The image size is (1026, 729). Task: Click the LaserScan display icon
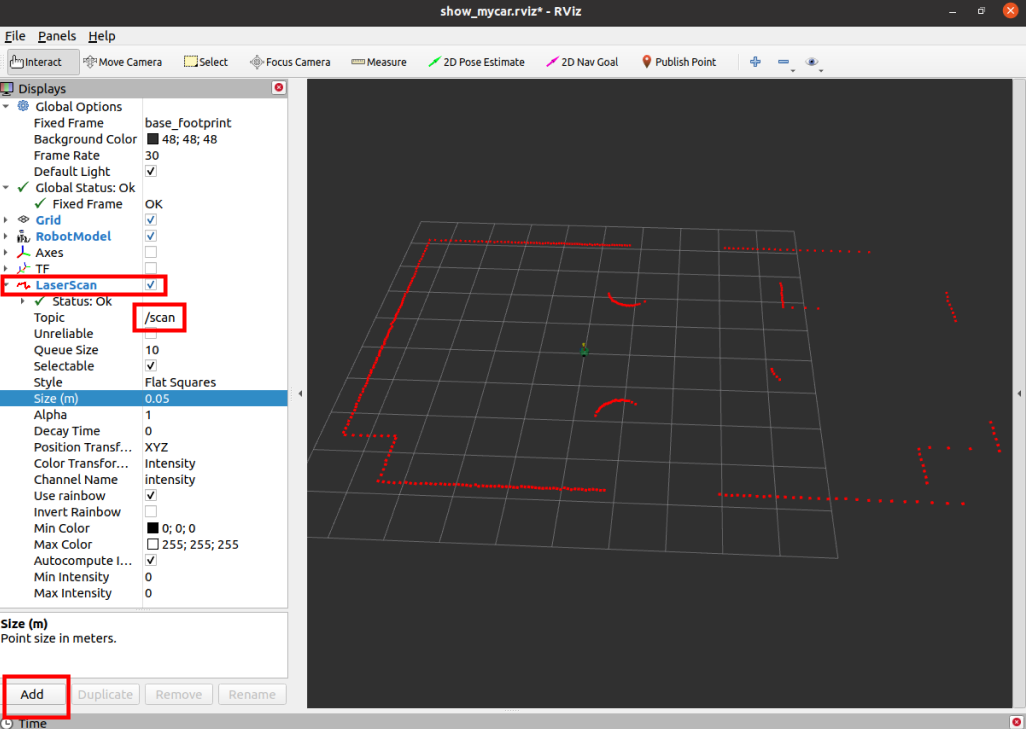[x=24, y=285]
